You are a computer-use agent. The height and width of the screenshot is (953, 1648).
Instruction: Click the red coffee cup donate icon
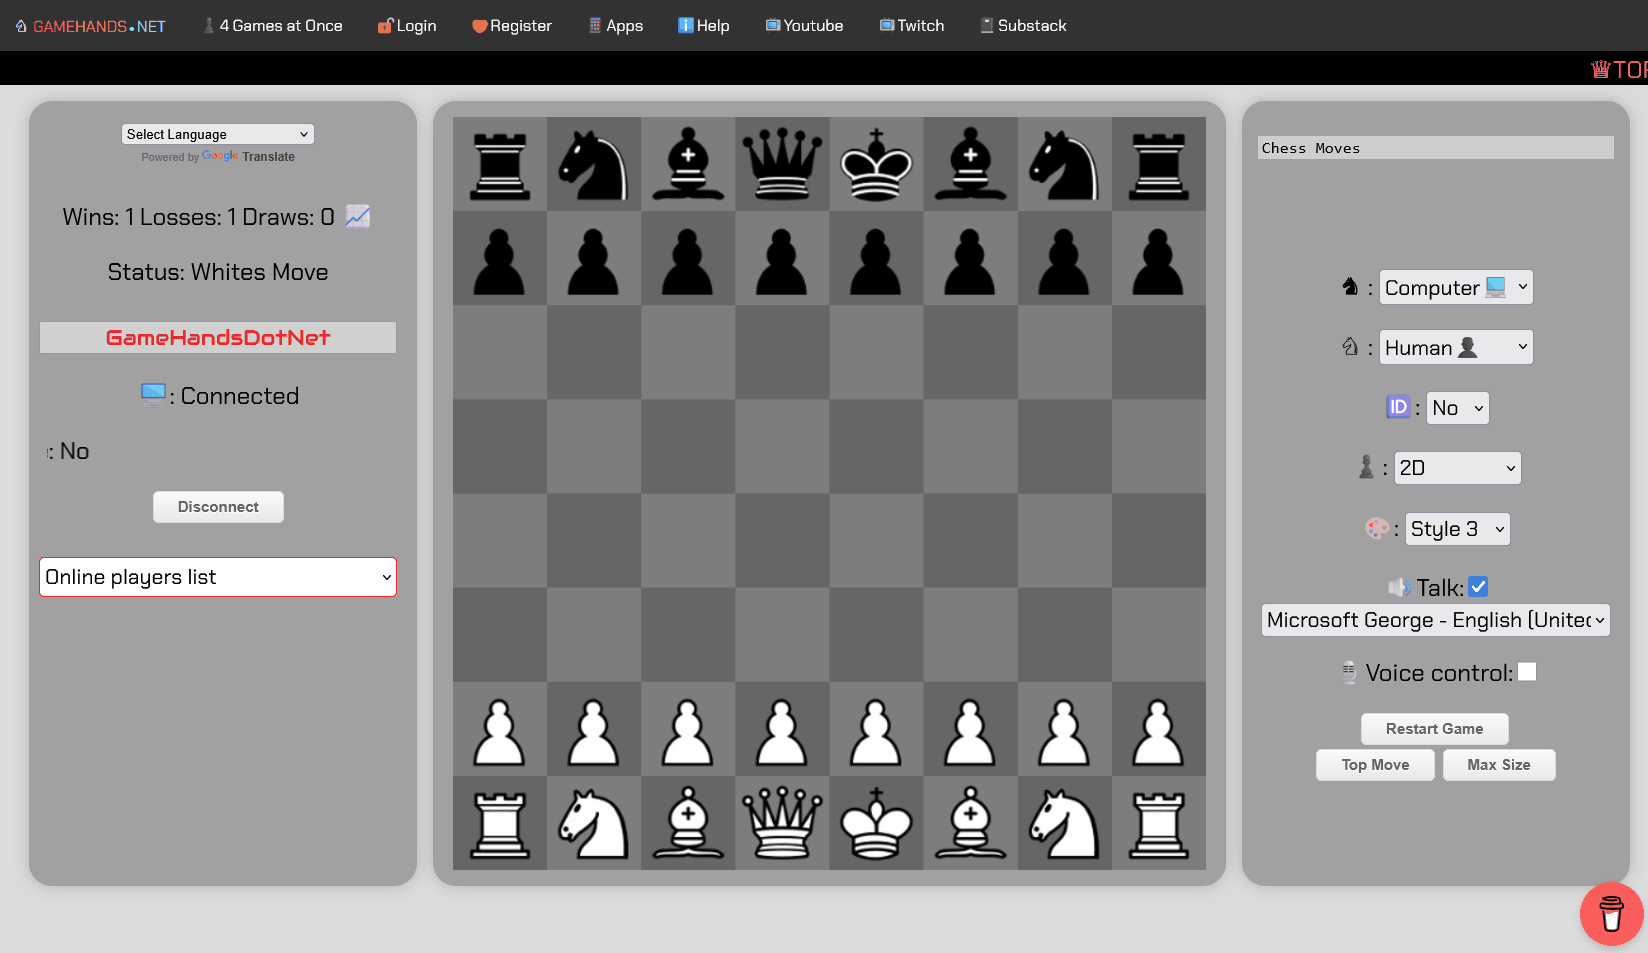pos(1611,914)
